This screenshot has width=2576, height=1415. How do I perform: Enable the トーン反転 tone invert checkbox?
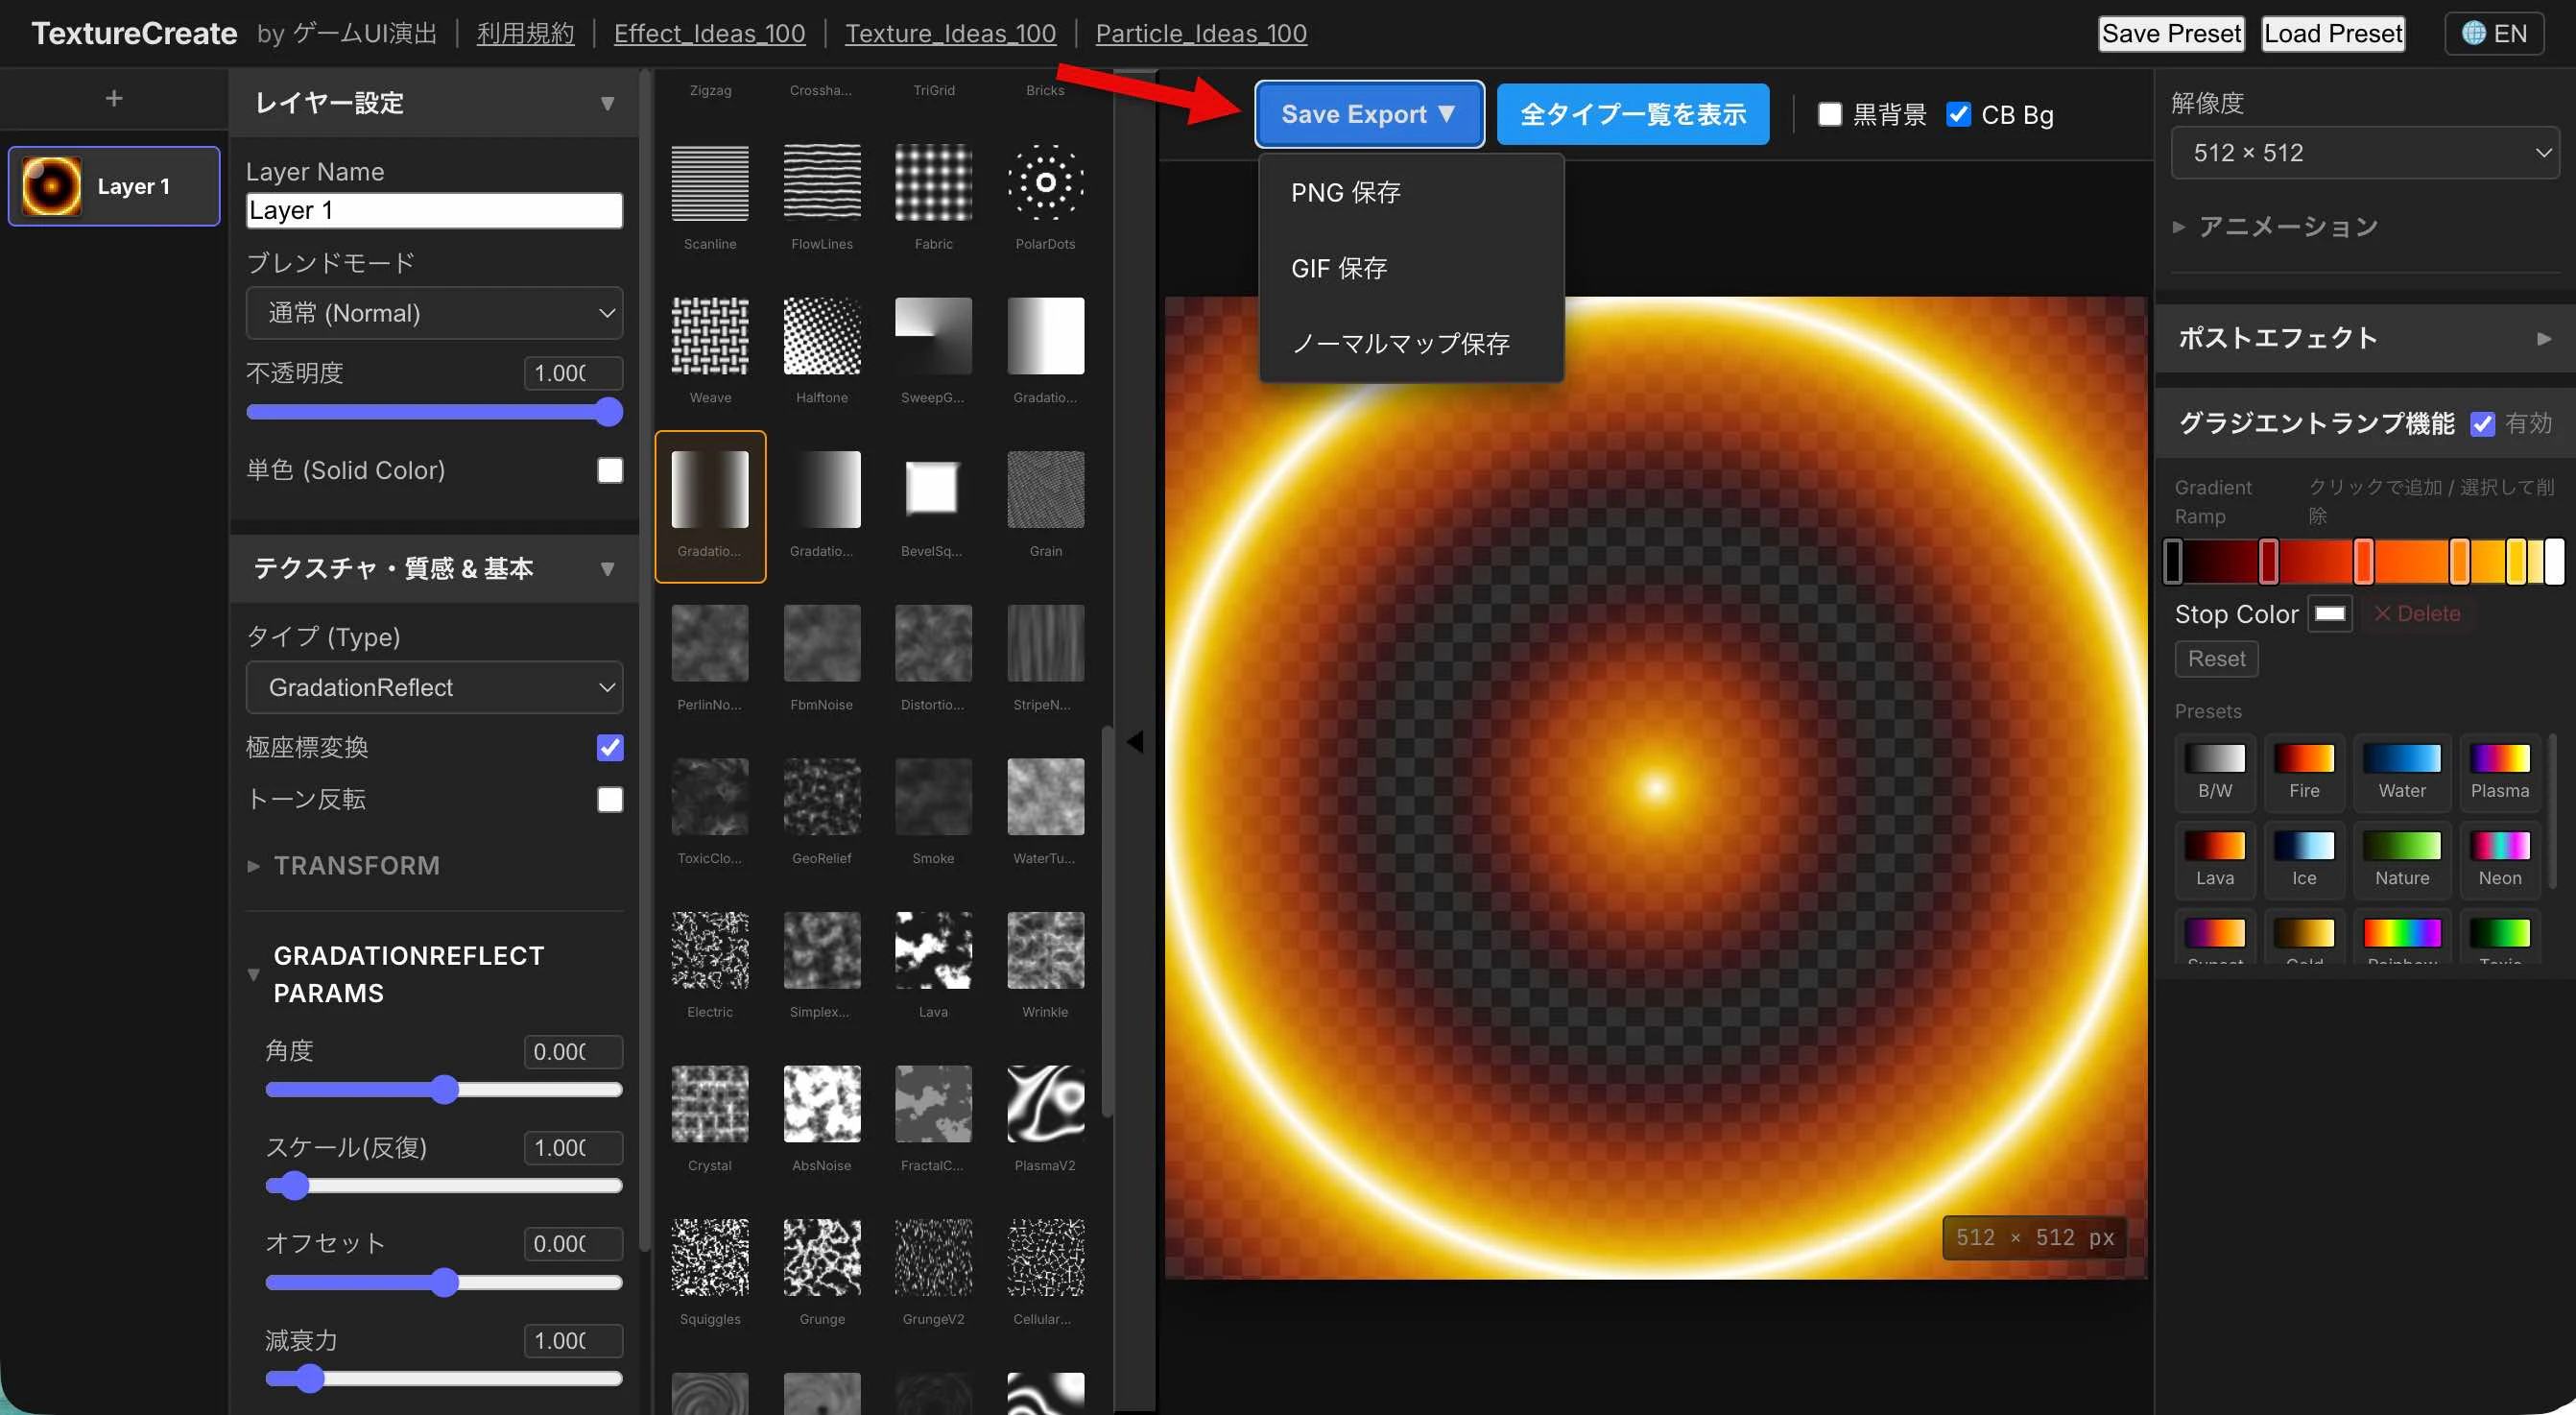click(610, 799)
